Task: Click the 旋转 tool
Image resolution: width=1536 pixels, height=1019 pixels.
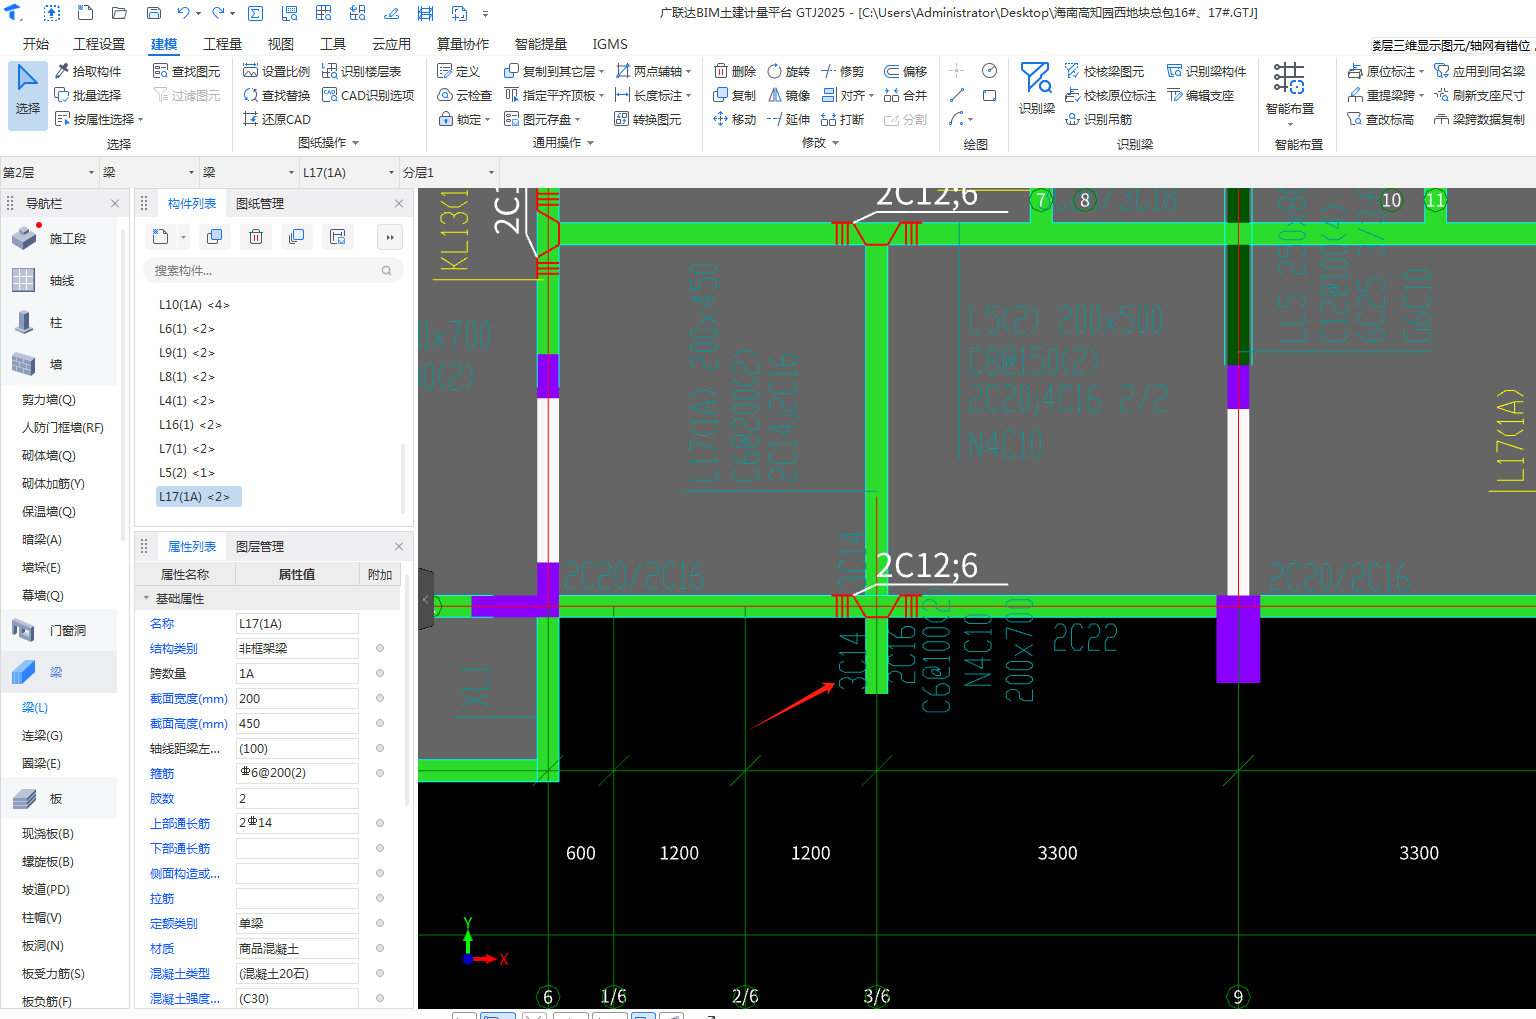Action: pyautogui.click(x=789, y=71)
